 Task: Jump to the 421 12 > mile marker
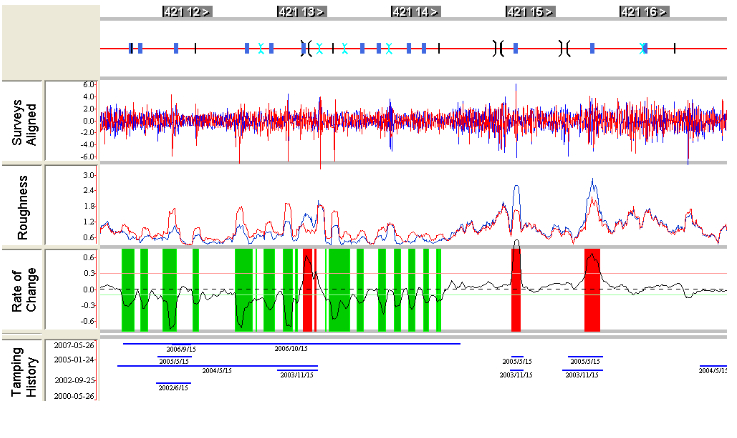pyautogui.click(x=188, y=12)
